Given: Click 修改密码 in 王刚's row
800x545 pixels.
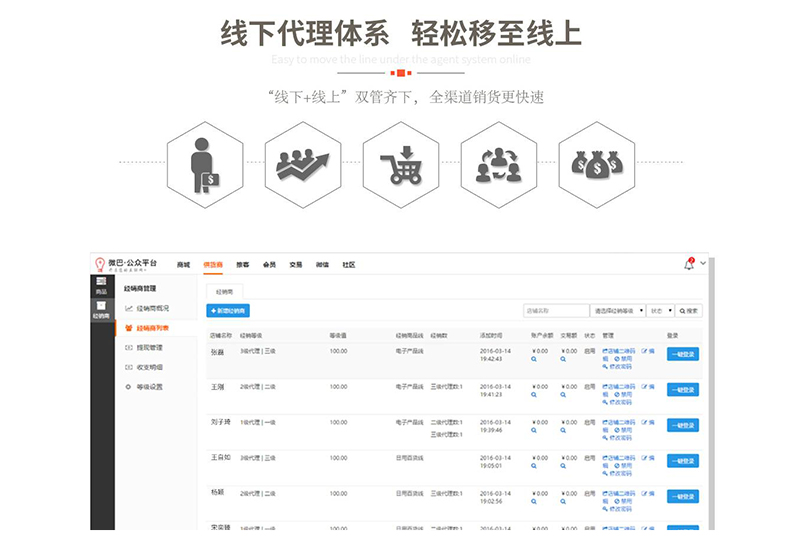Looking at the screenshot, I should 617,402.
